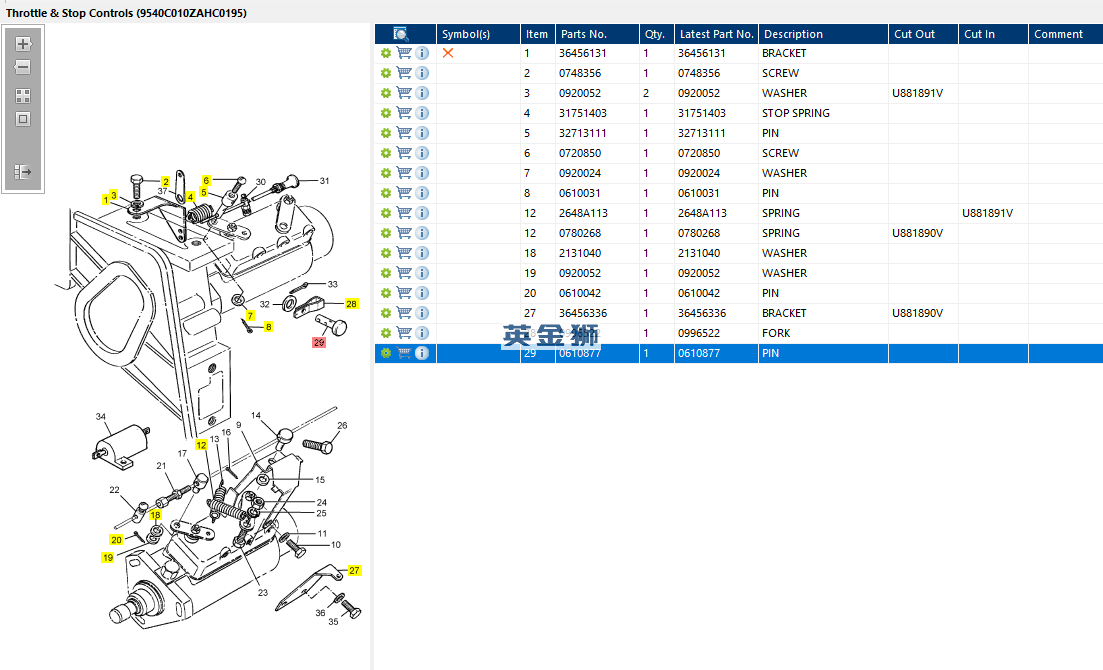Add BRACKET 36456131 to cart
The height and width of the screenshot is (670, 1103).
pyautogui.click(x=404, y=53)
